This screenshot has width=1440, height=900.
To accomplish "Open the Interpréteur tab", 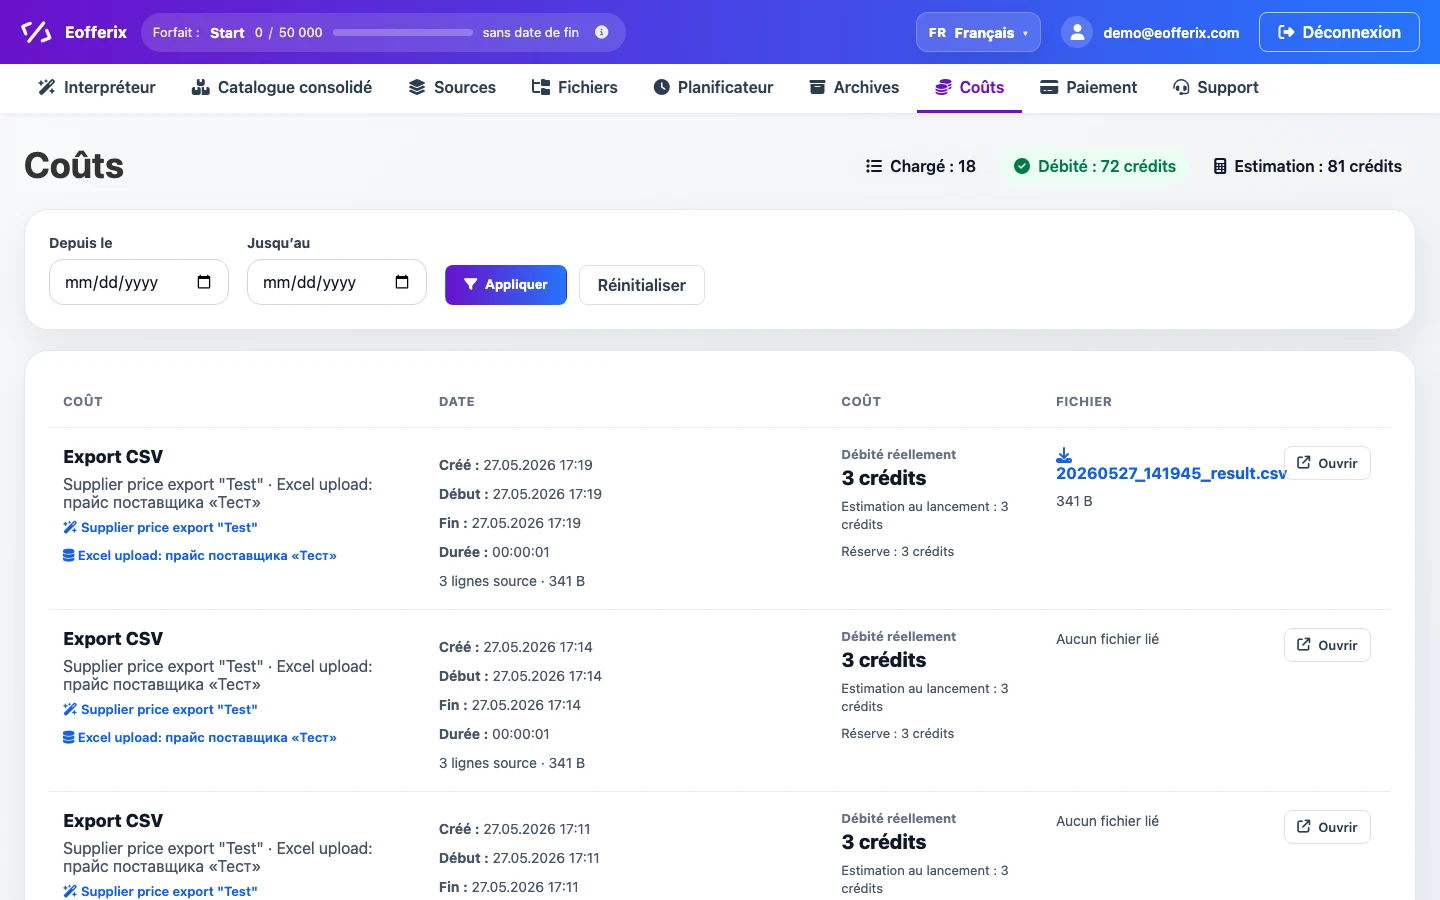I will click(97, 87).
